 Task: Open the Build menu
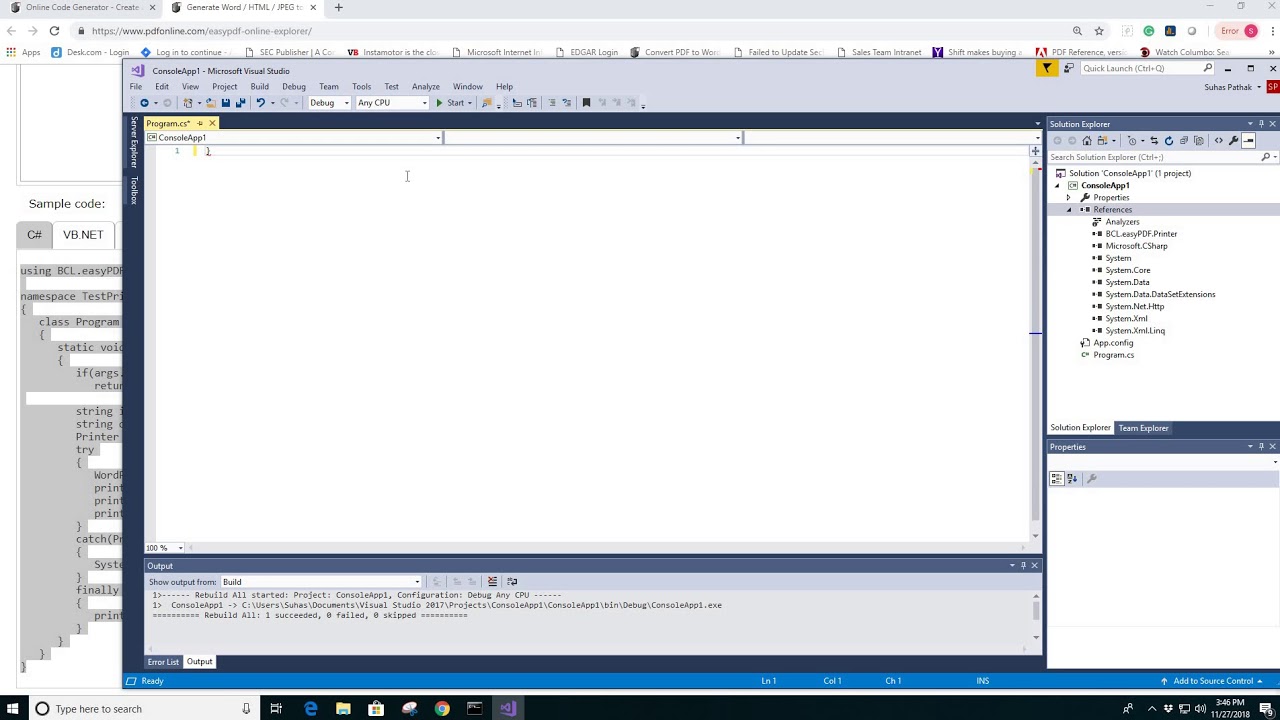click(259, 87)
